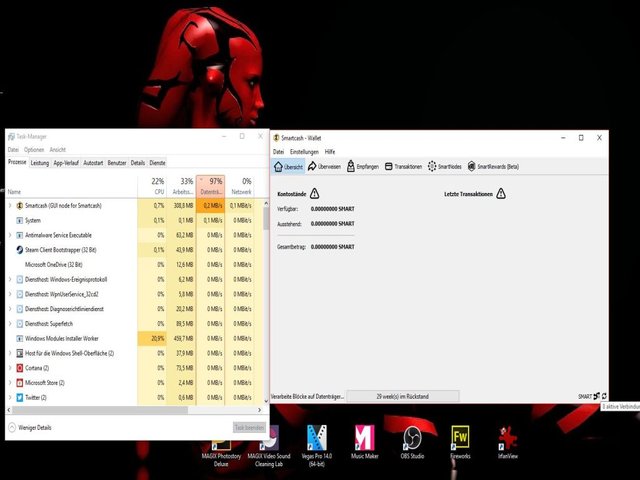Viewport: 640px width, 480px height.
Task: Sort processes by Arbeitsspeicher column
Action: point(181,186)
